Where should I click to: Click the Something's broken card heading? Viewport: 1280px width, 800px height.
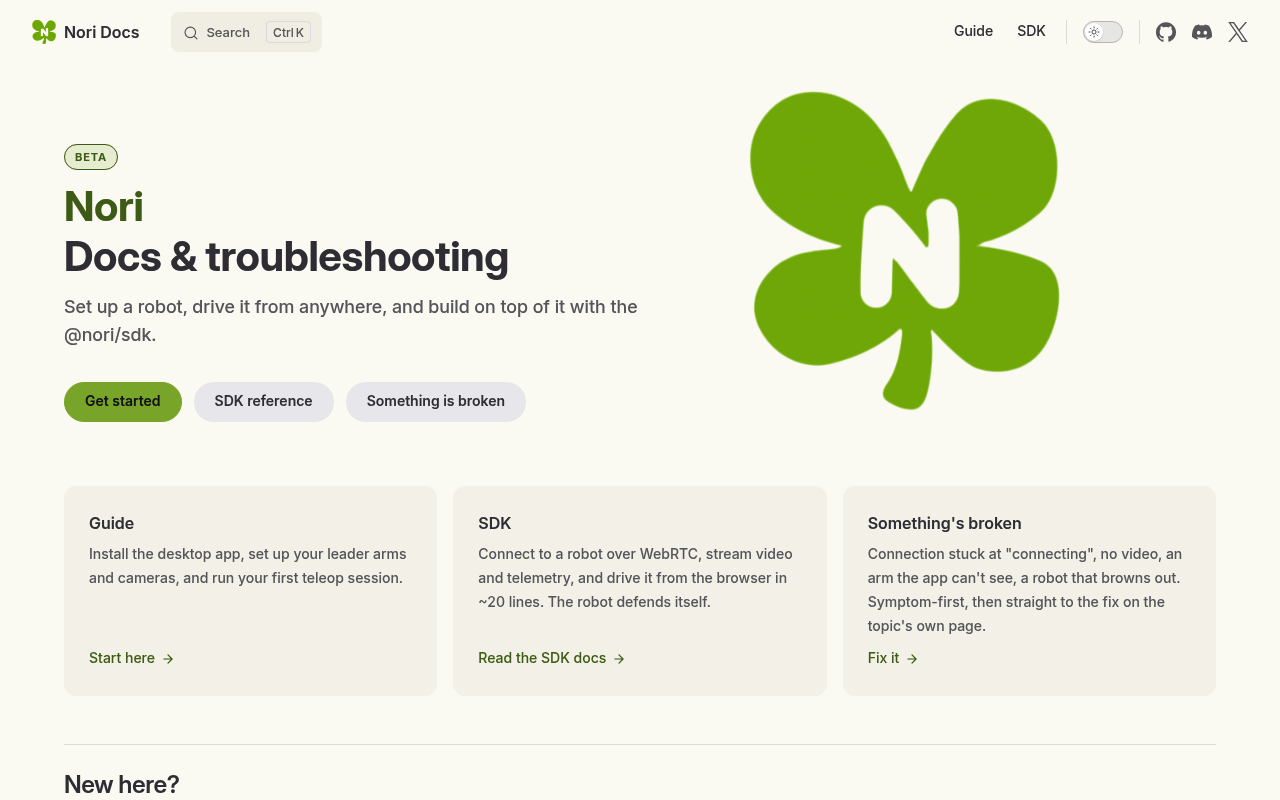(945, 523)
